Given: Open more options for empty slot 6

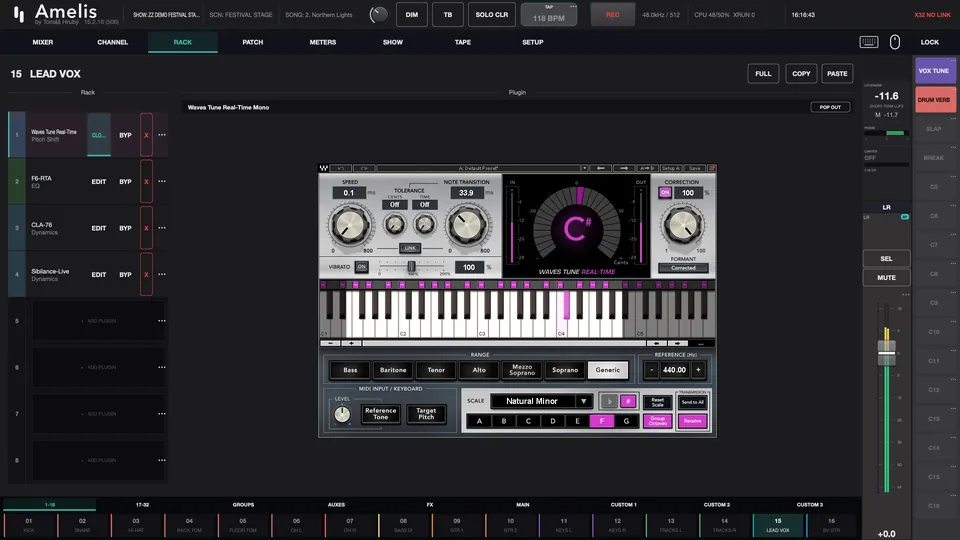Looking at the screenshot, I should point(162,367).
